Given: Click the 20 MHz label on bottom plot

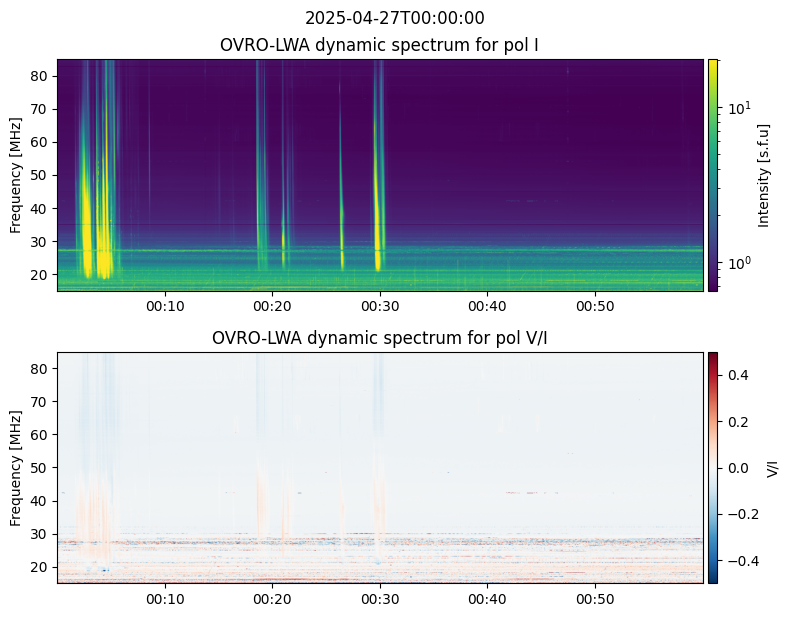Looking at the screenshot, I should click(x=39, y=567).
